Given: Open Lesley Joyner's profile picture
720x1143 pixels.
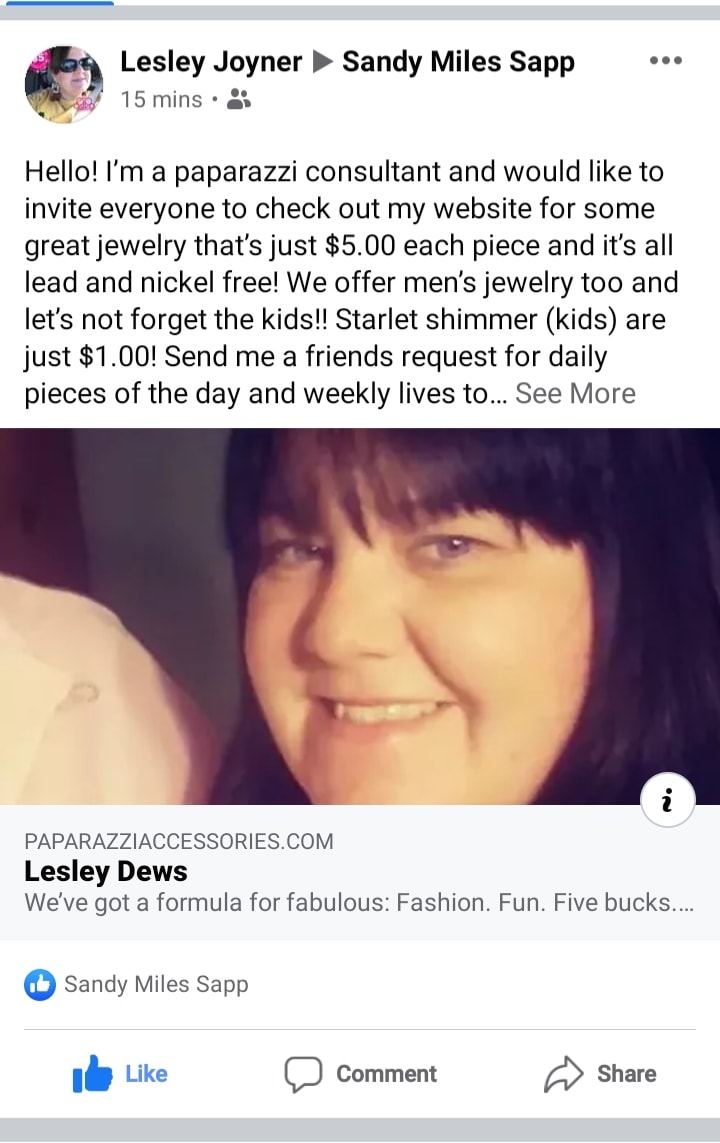Looking at the screenshot, I should coord(64,84).
